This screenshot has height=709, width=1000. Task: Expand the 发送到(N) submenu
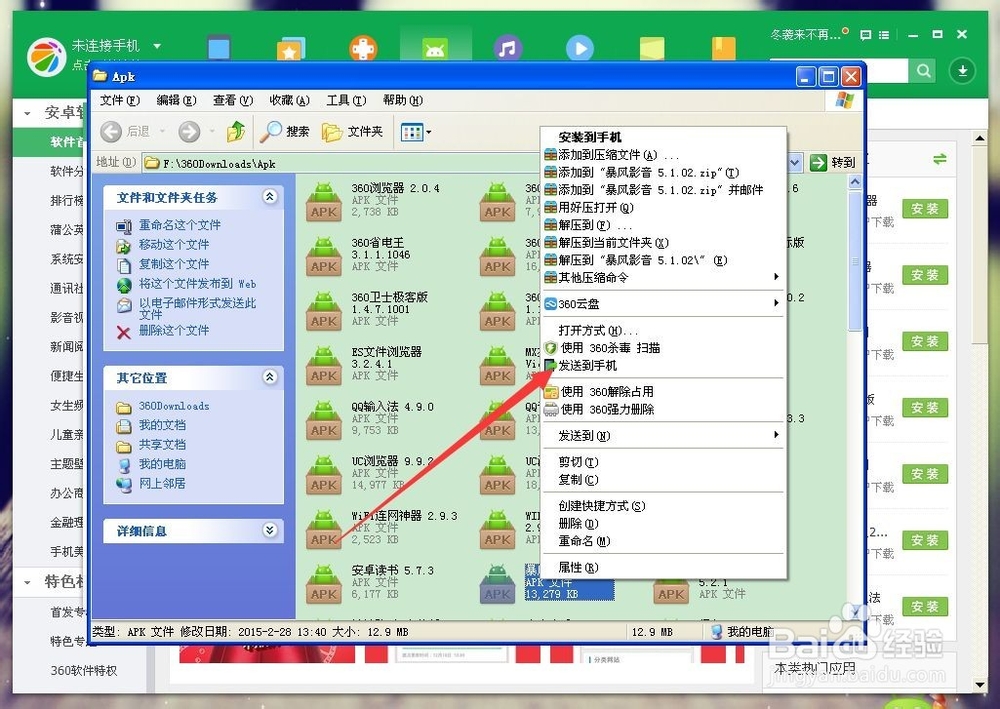[663, 435]
